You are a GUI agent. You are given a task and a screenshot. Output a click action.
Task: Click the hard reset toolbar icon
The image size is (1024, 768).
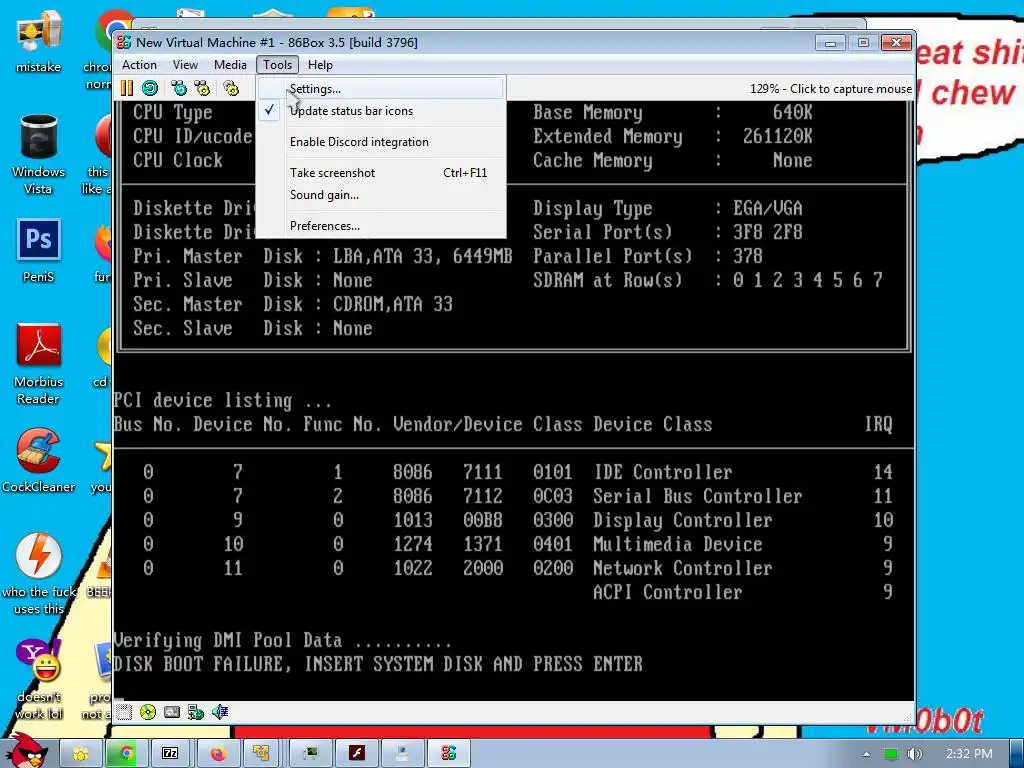pos(150,88)
